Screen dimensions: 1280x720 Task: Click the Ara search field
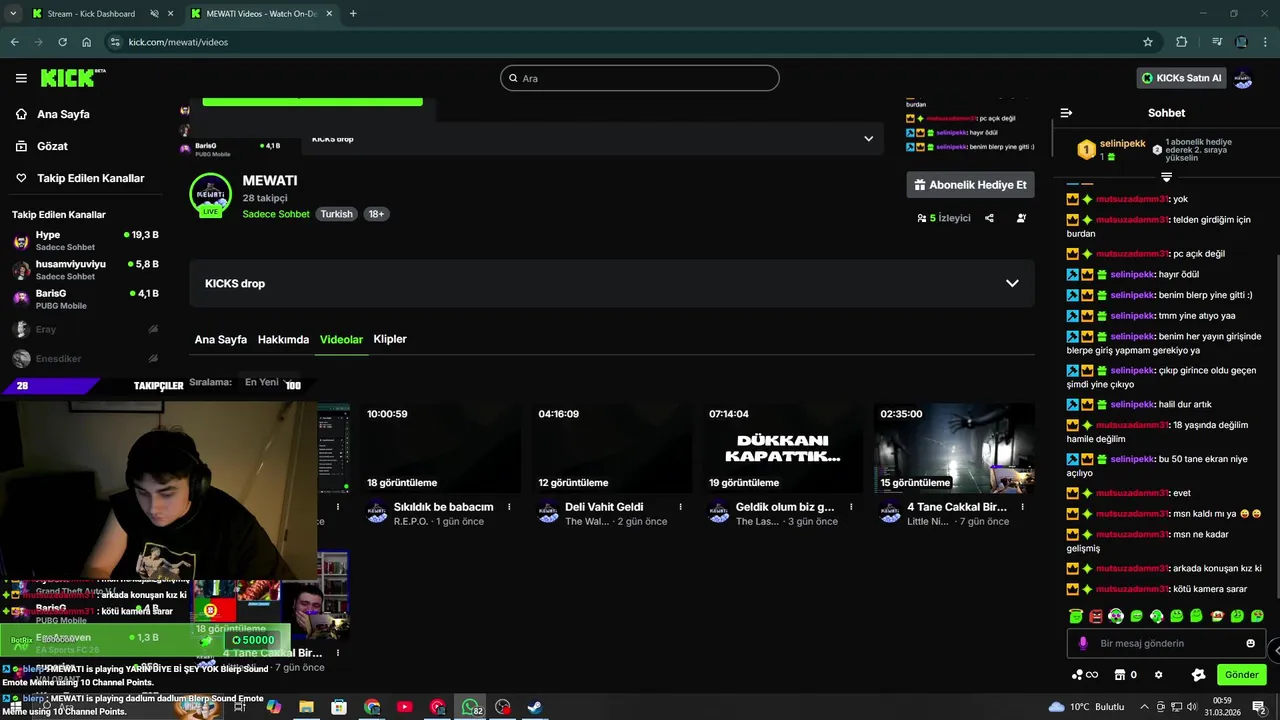pyautogui.click(x=640, y=78)
